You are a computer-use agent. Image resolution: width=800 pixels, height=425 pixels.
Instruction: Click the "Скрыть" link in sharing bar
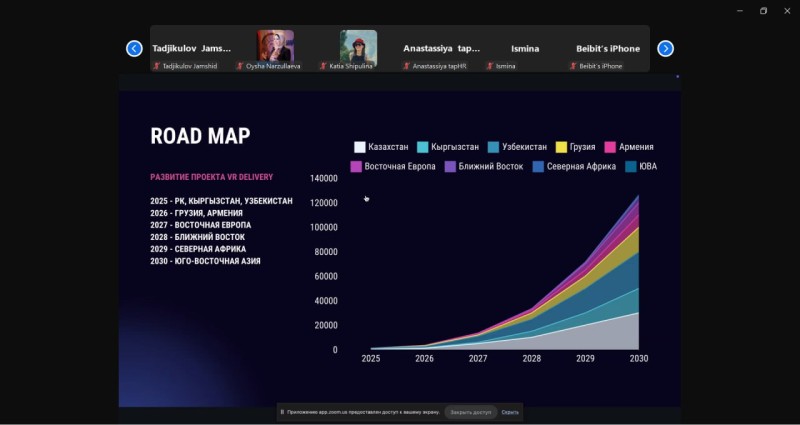510,412
